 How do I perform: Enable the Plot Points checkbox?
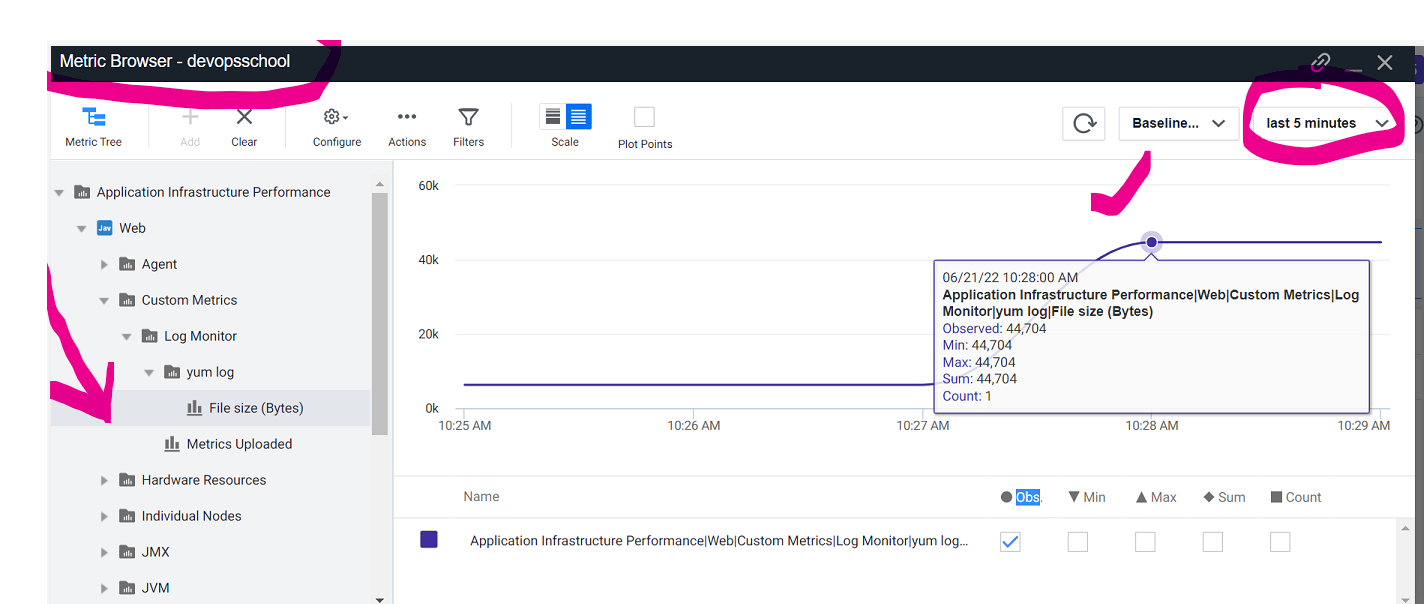(x=644, y=117)
